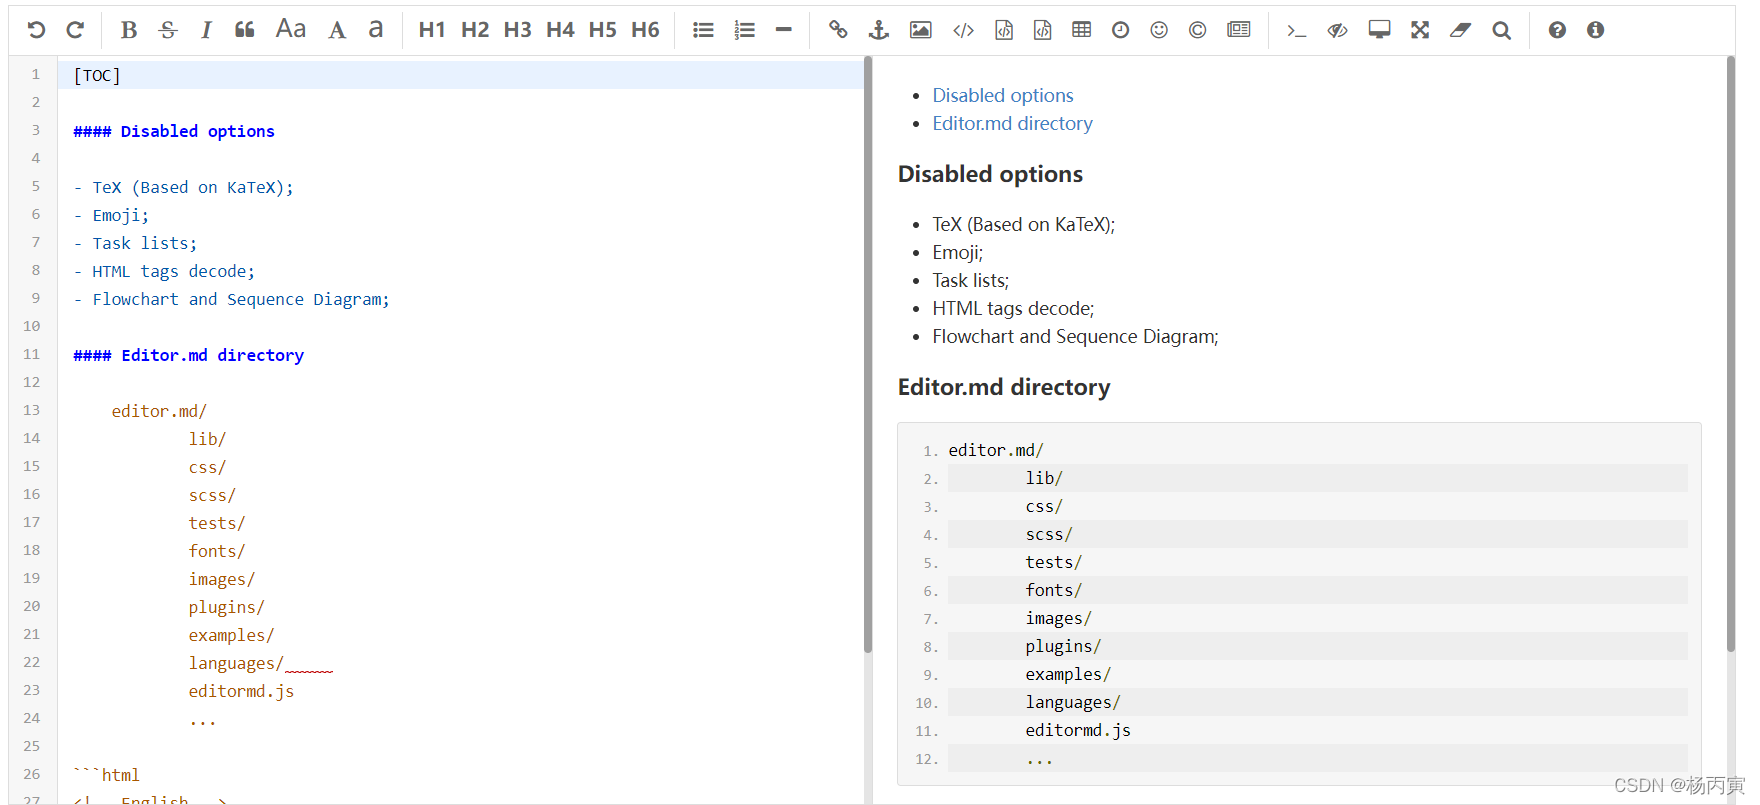Follow the 'Disabled options' TOC link
This screenshot has width=1760, height=805.
pyautogui.click(x=1002, y=95)
